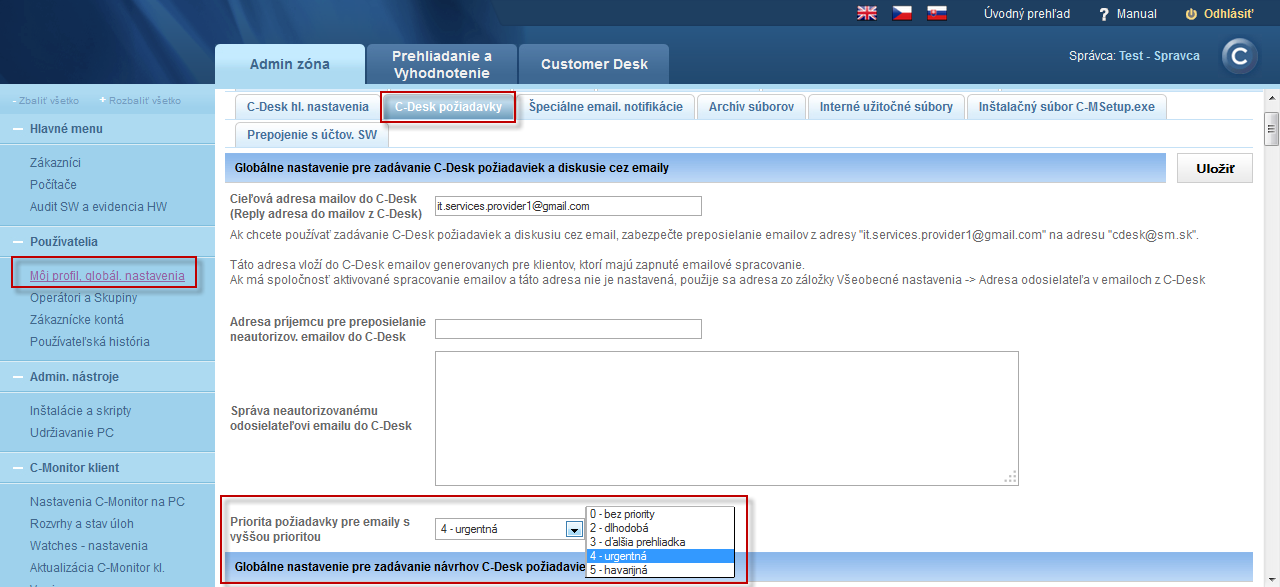Open Špeciálne email. notifikácie tab
Image resolution: width=1280 pixels, height=587 pixels.
coord(606,106)
